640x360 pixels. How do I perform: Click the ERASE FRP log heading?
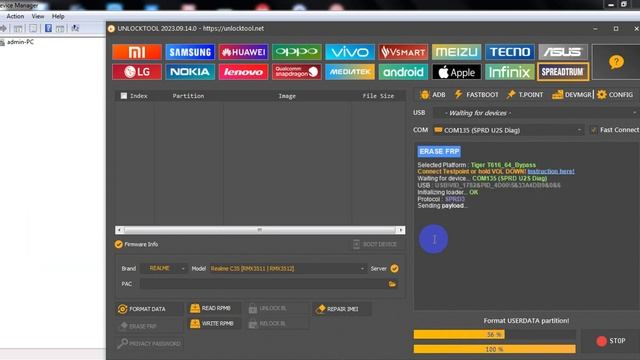tap(439, 151)
